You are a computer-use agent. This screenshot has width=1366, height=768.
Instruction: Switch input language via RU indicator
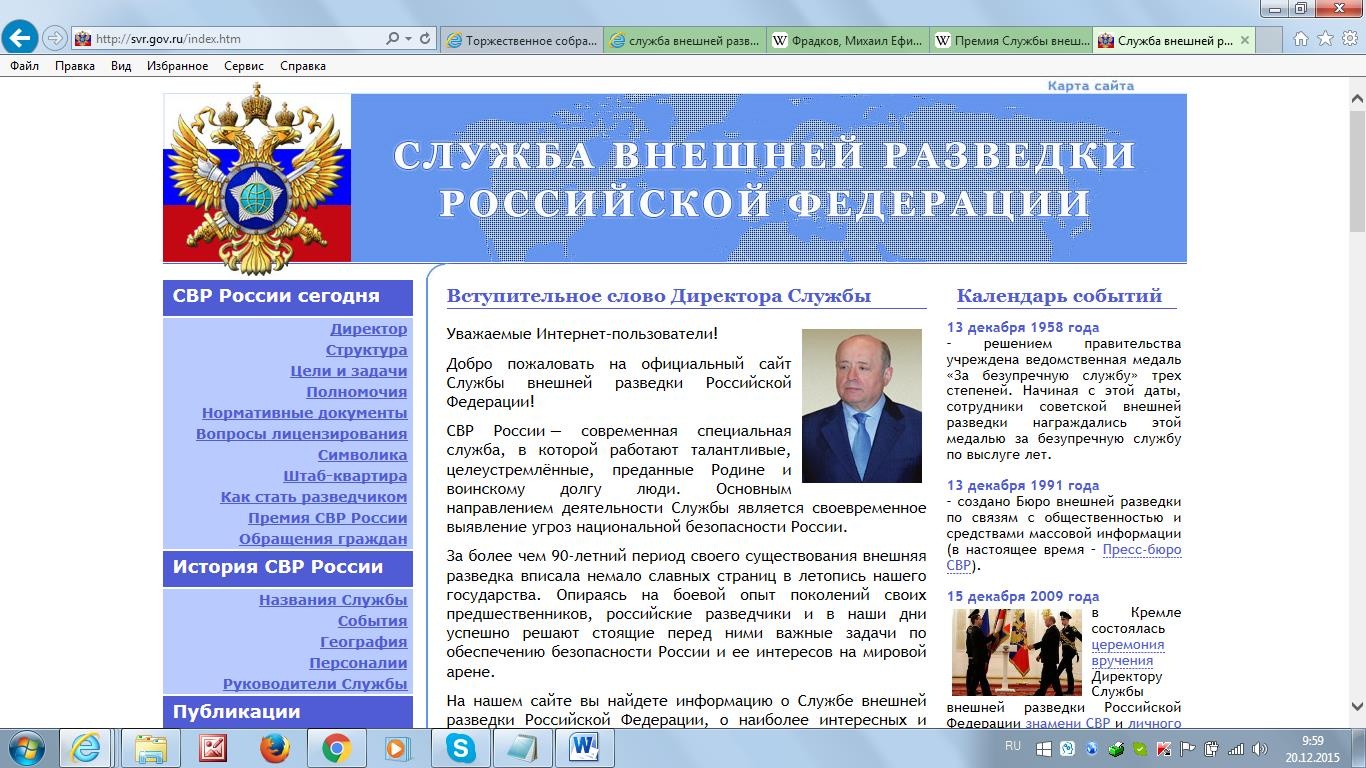[x=1012, y=746]
